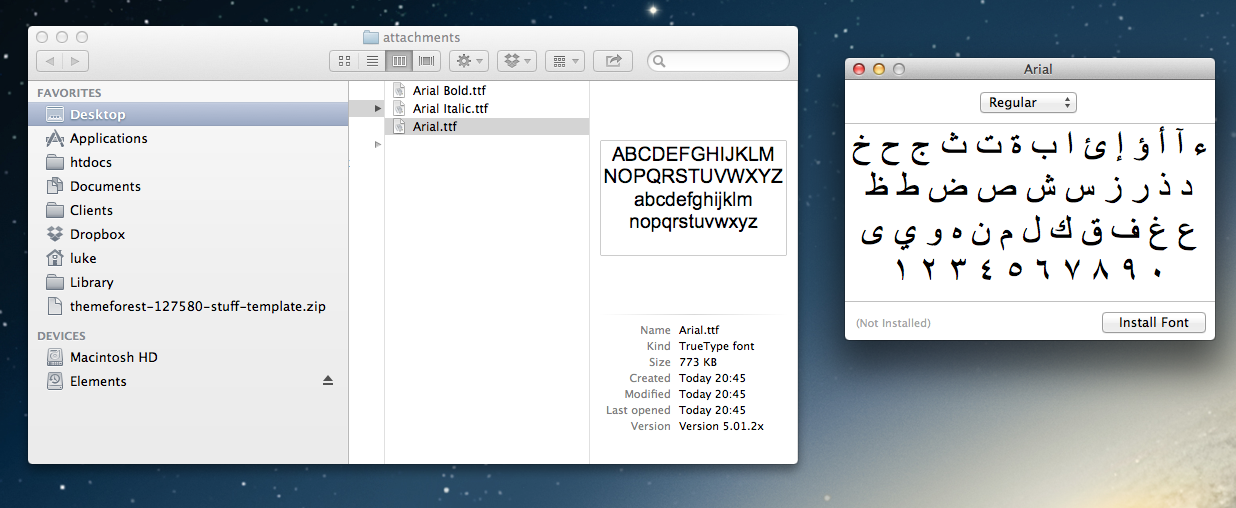The width and height of the screenshot is (1236, 508).
Task: Click the (Not Installed) status text
Action: [893, 323]
